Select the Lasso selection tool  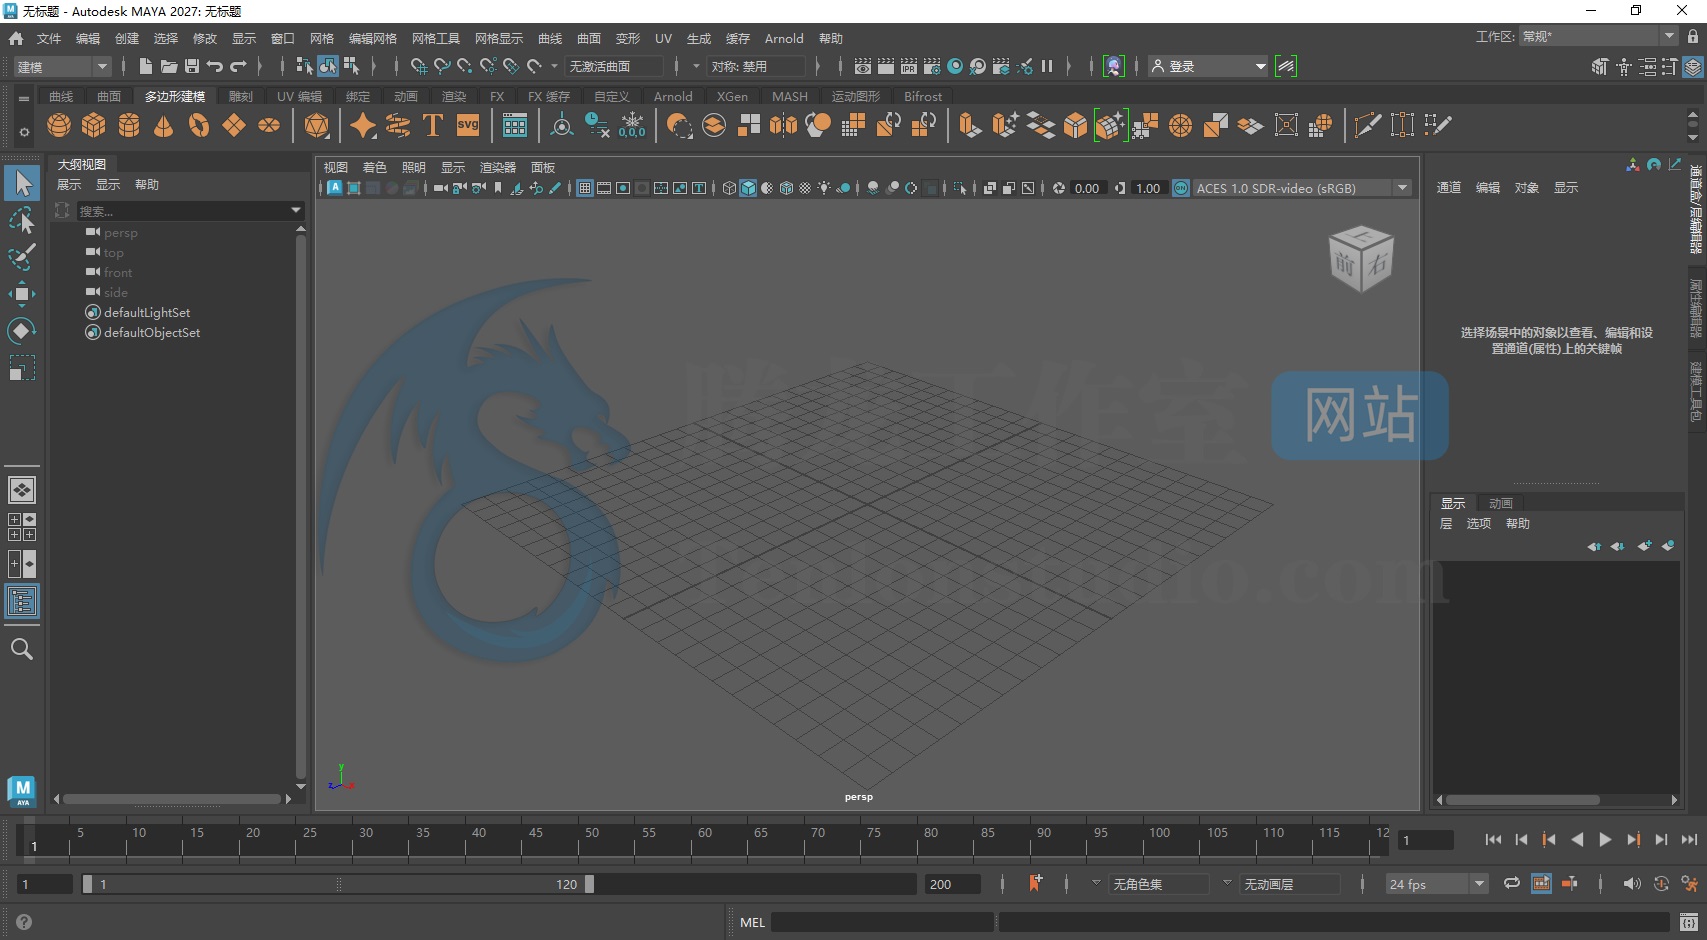(x=22, y=222)
